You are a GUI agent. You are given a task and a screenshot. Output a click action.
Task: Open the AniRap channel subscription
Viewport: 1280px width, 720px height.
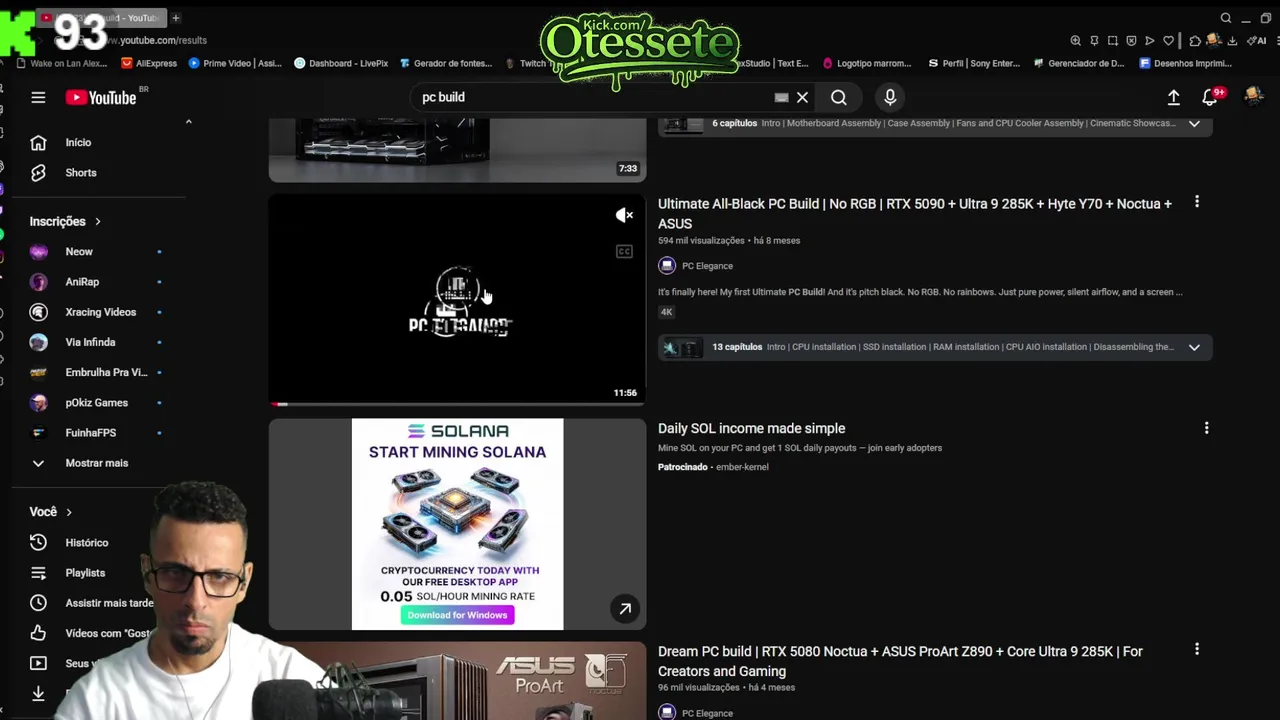pos(82,282)
